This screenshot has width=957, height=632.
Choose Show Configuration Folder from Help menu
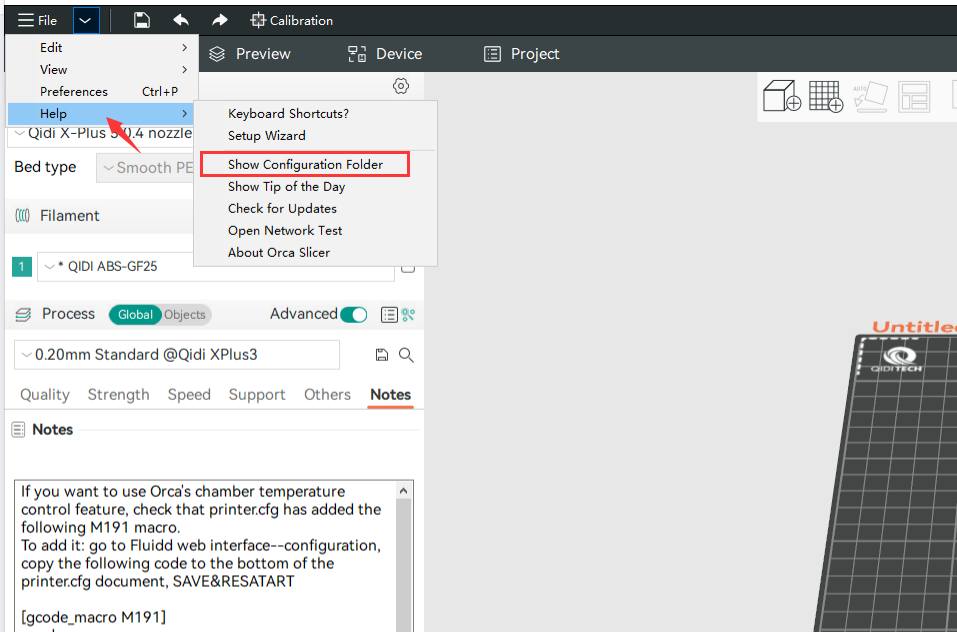tap(305, 164)
